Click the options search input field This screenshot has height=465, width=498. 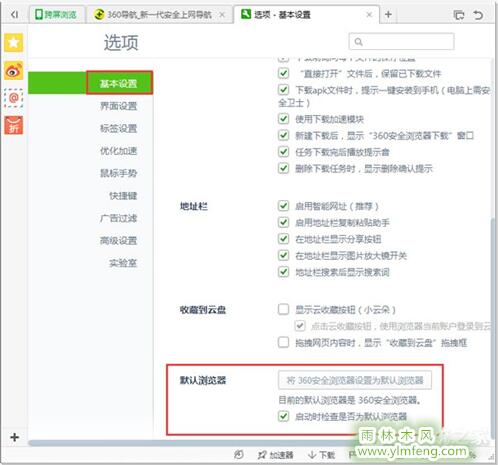(x=401, y=42)
